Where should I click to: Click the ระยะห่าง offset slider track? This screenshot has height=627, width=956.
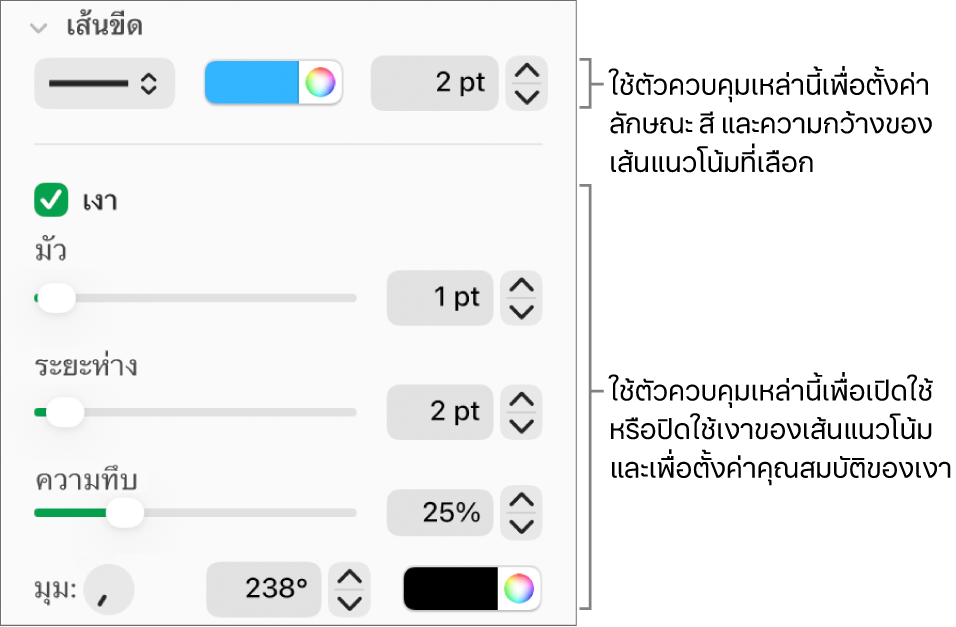pyautogui.click(x=195, y=413)
